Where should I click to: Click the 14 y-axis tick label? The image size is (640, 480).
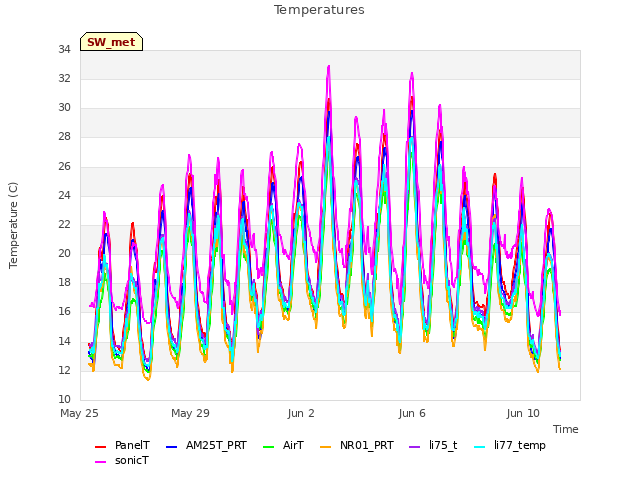64,341
